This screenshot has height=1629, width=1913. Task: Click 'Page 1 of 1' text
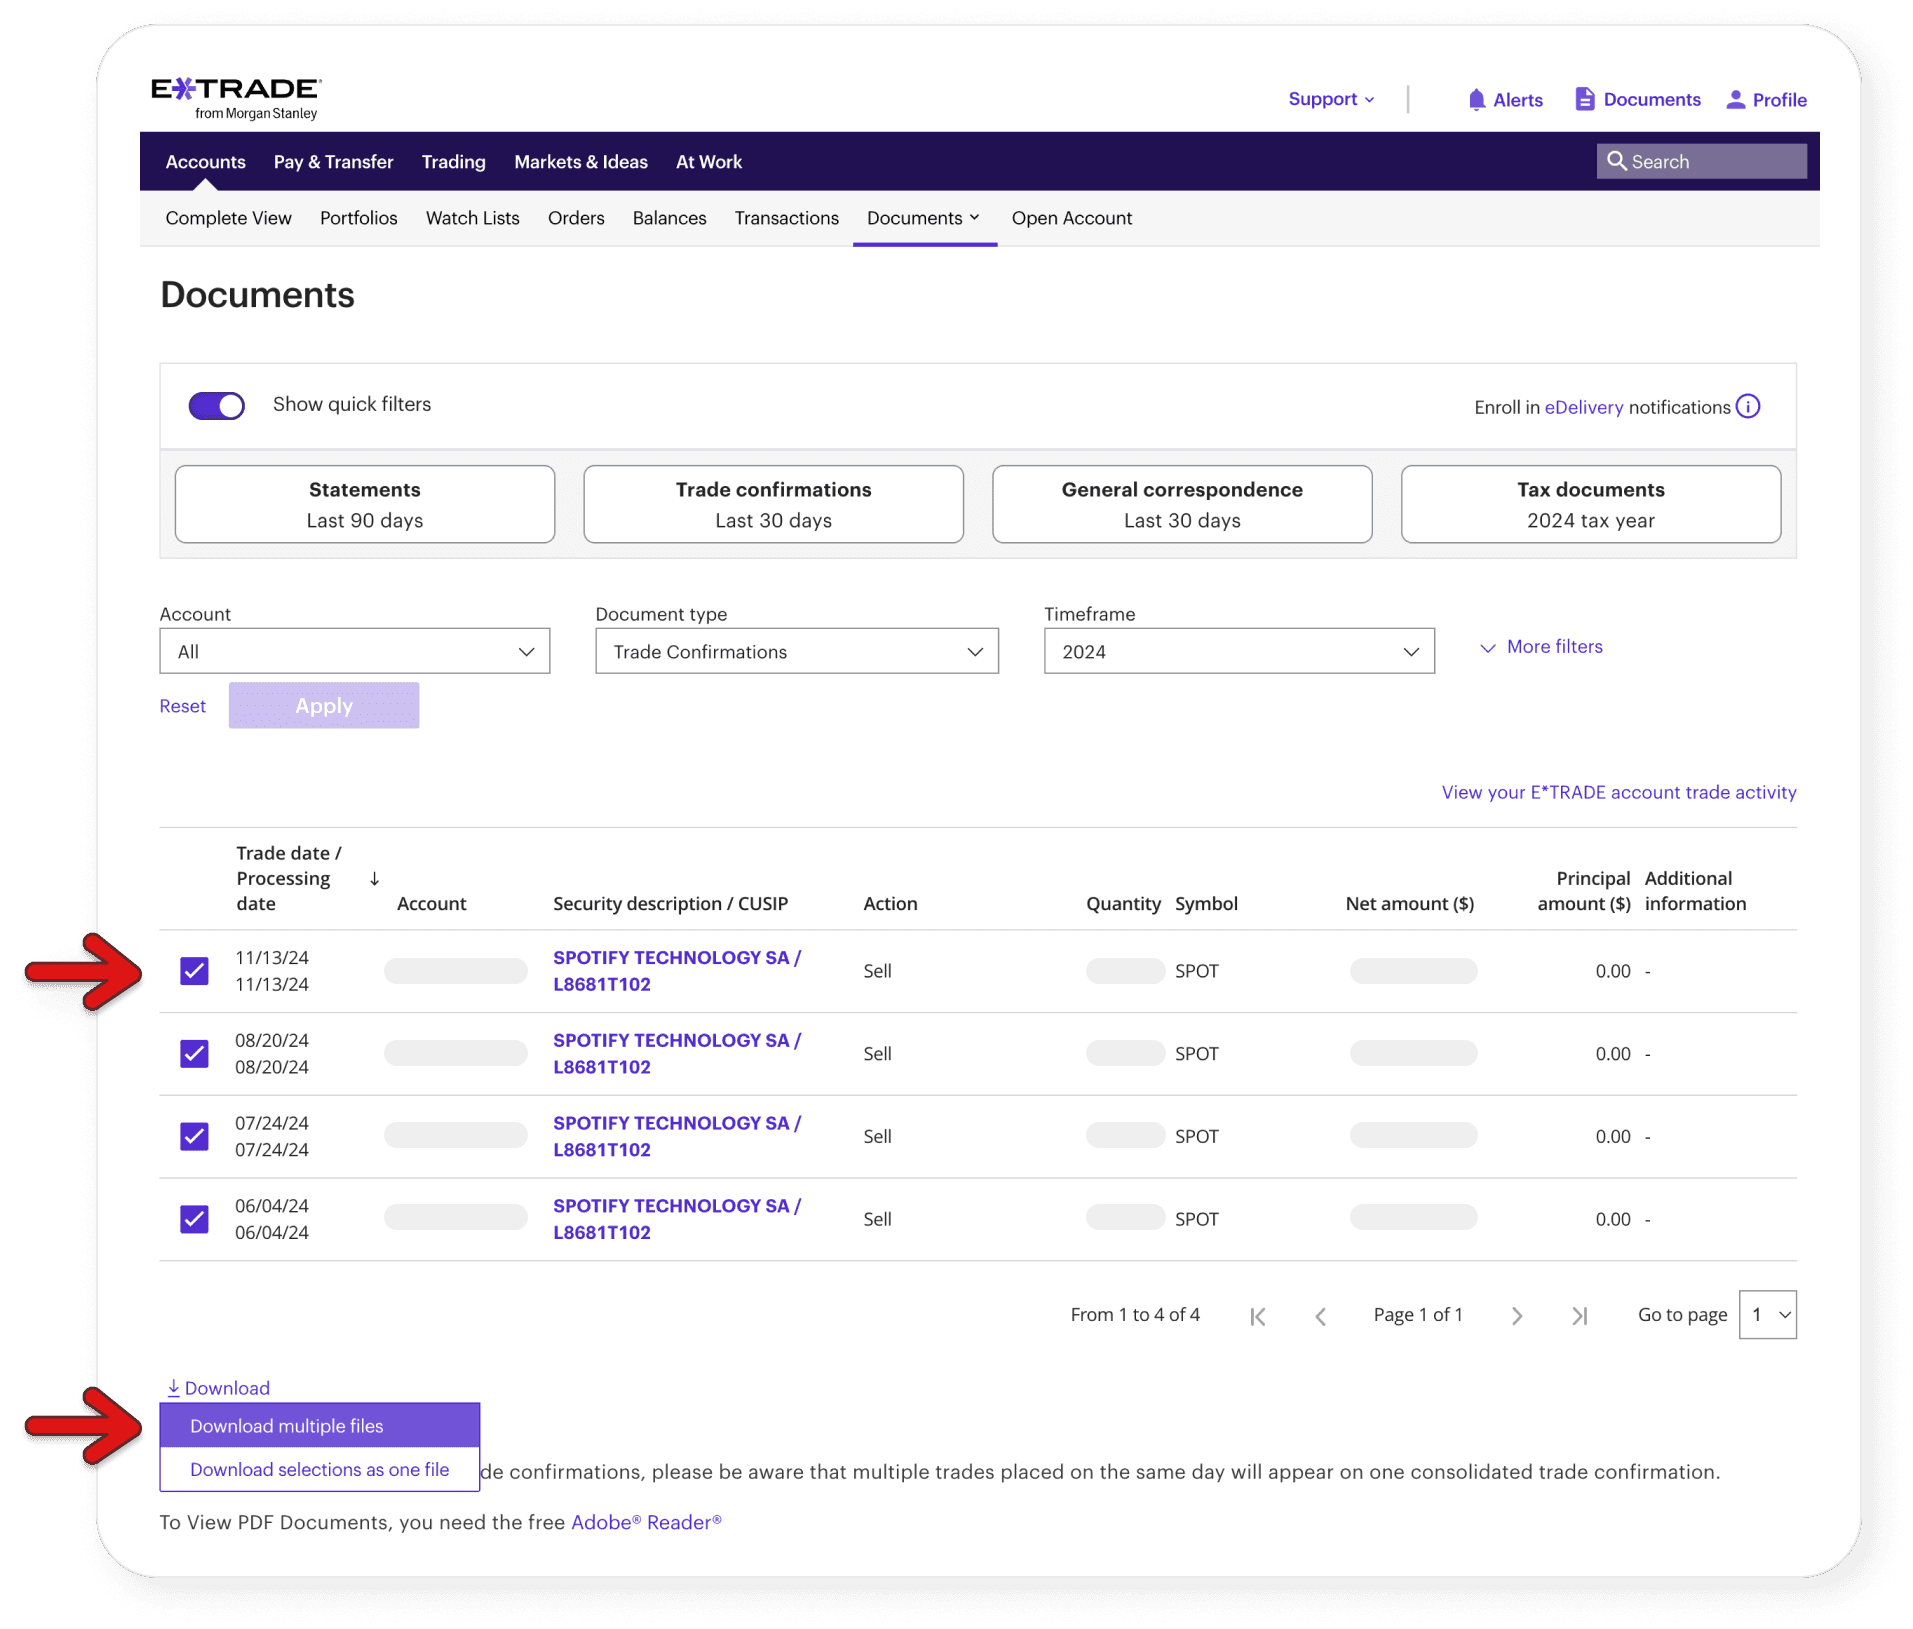click(1418, 1315)
